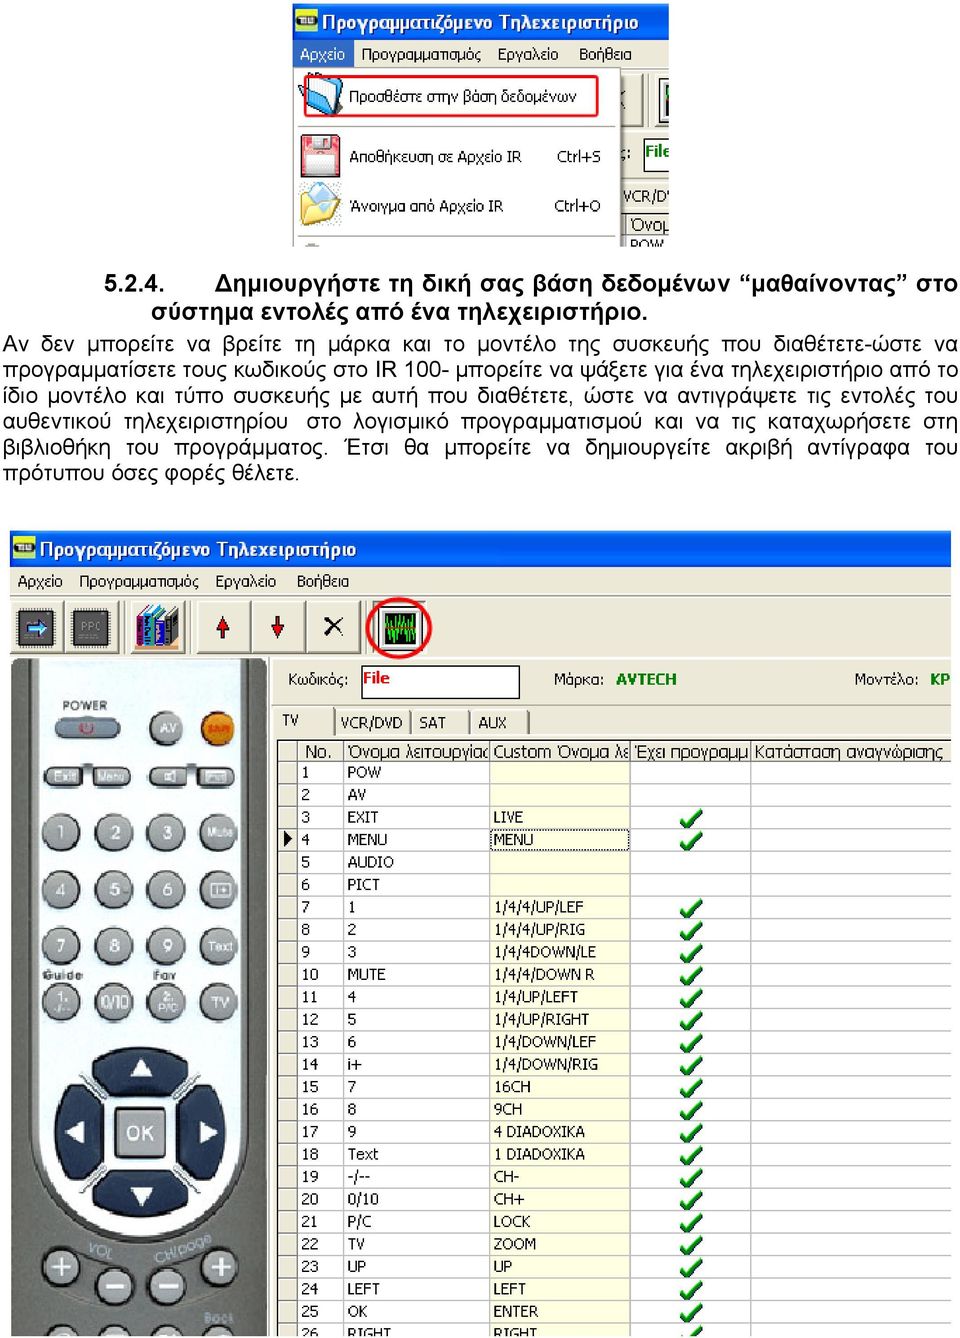The height and width of the screenshot is (1338, 960).
Task: Click number 8 button on the remote image
Action: tap(114, 945)
